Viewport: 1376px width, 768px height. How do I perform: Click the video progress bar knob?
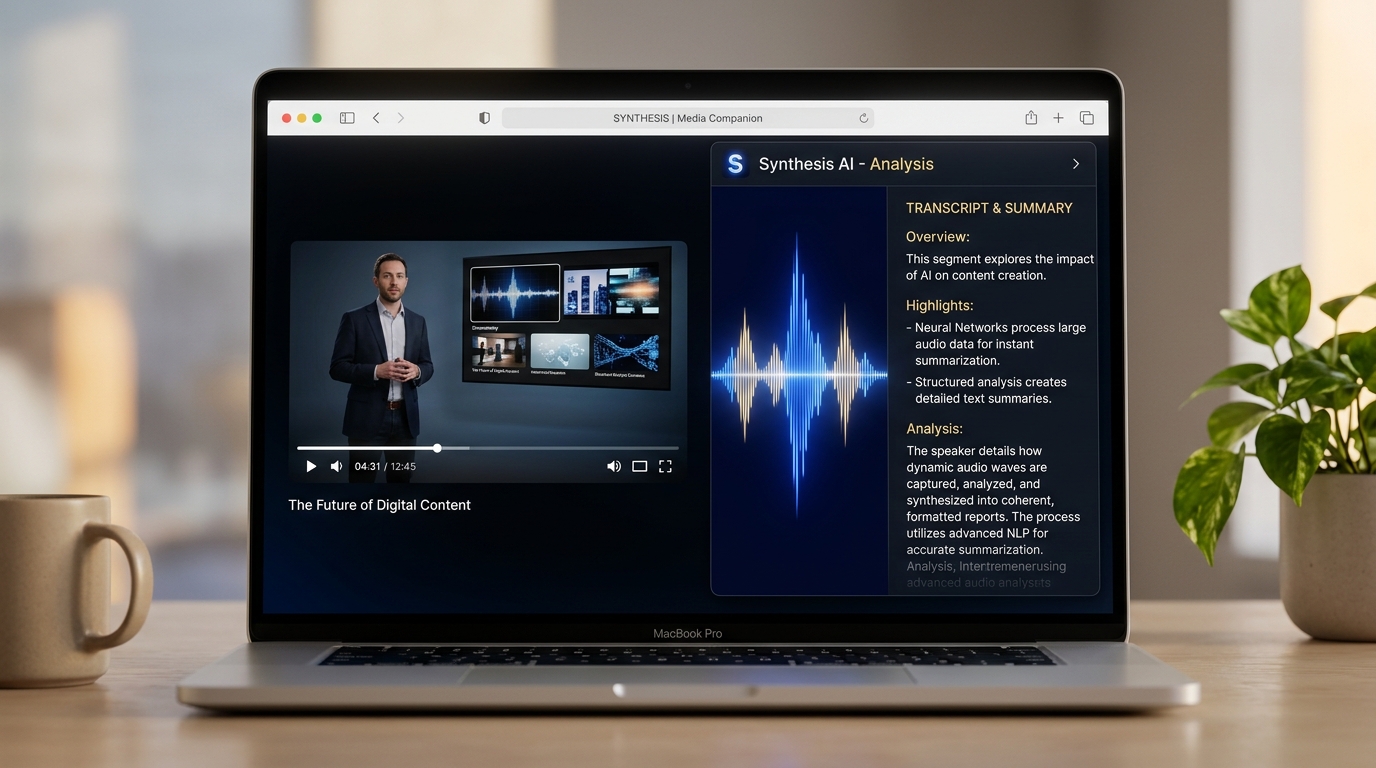pyautogui.click(x=437, y=448)
